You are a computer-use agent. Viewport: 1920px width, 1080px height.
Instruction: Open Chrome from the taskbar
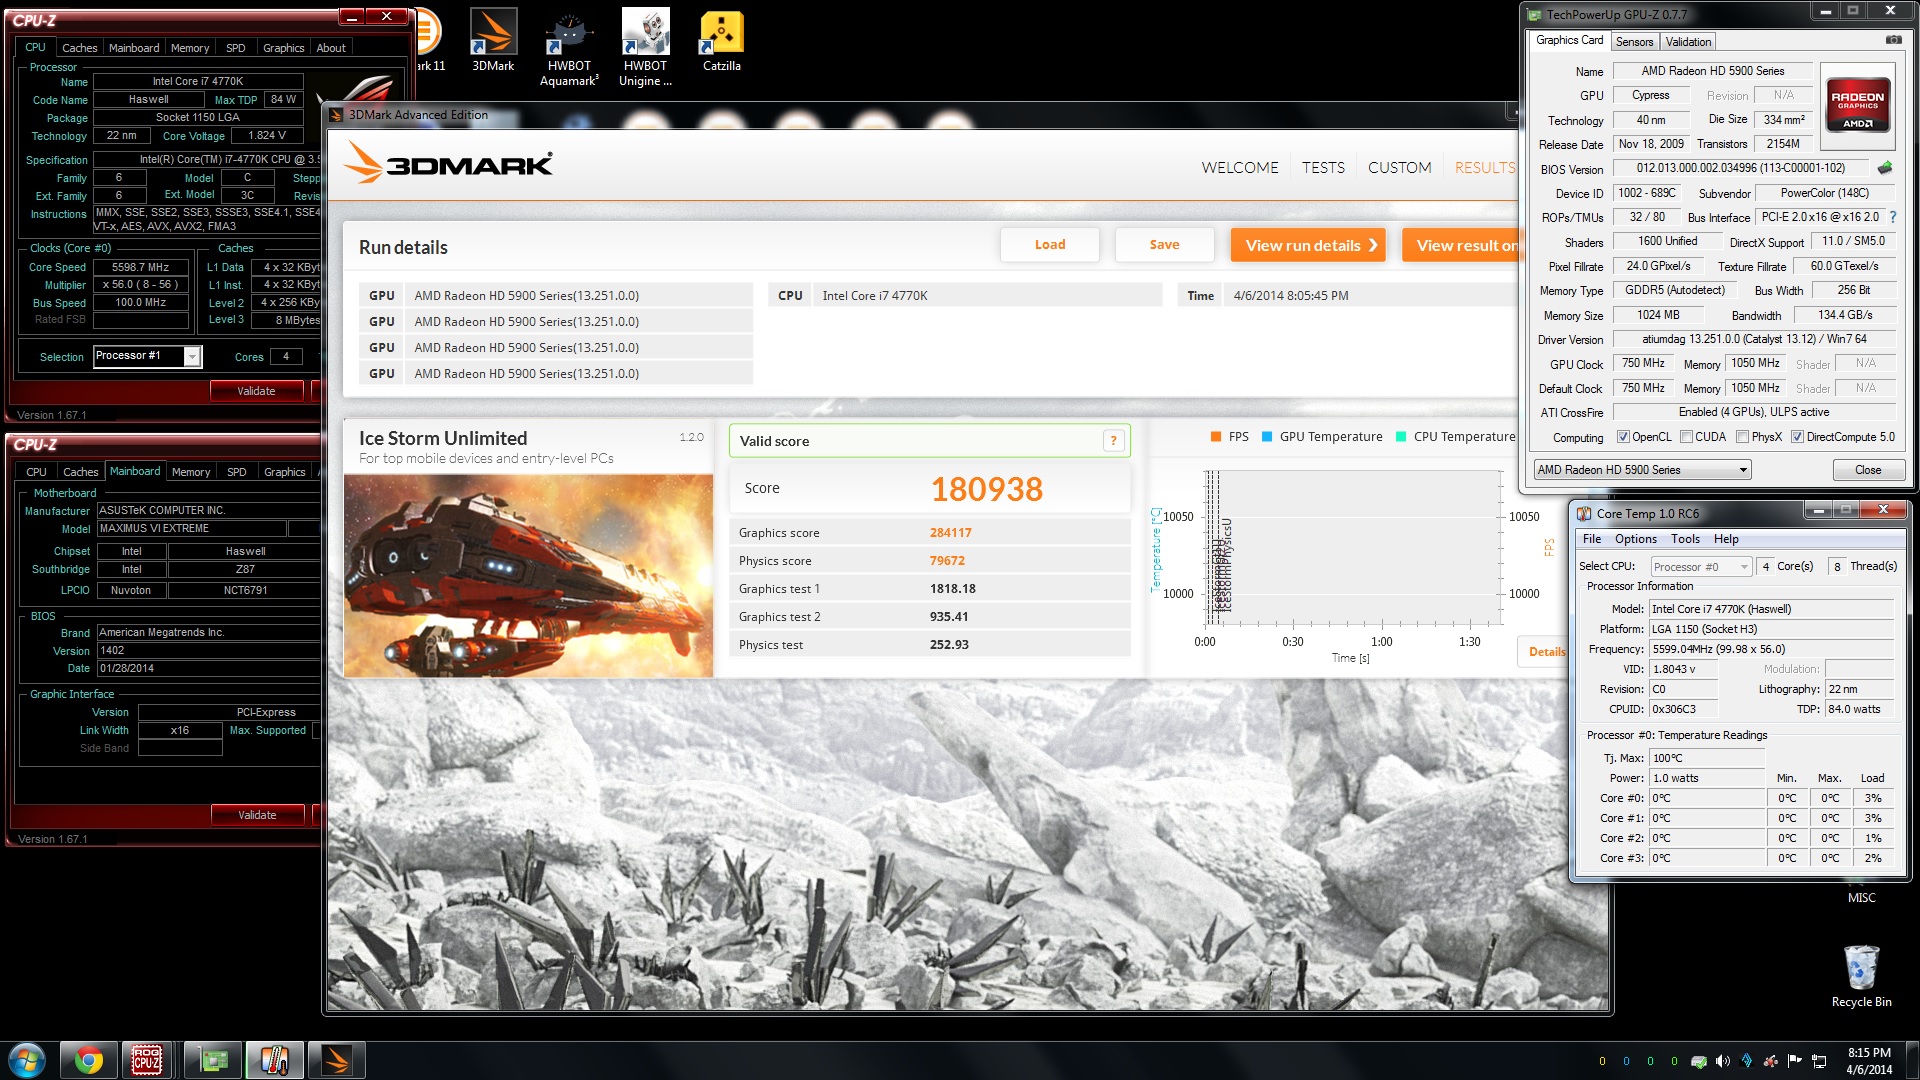pos(89,1060)
